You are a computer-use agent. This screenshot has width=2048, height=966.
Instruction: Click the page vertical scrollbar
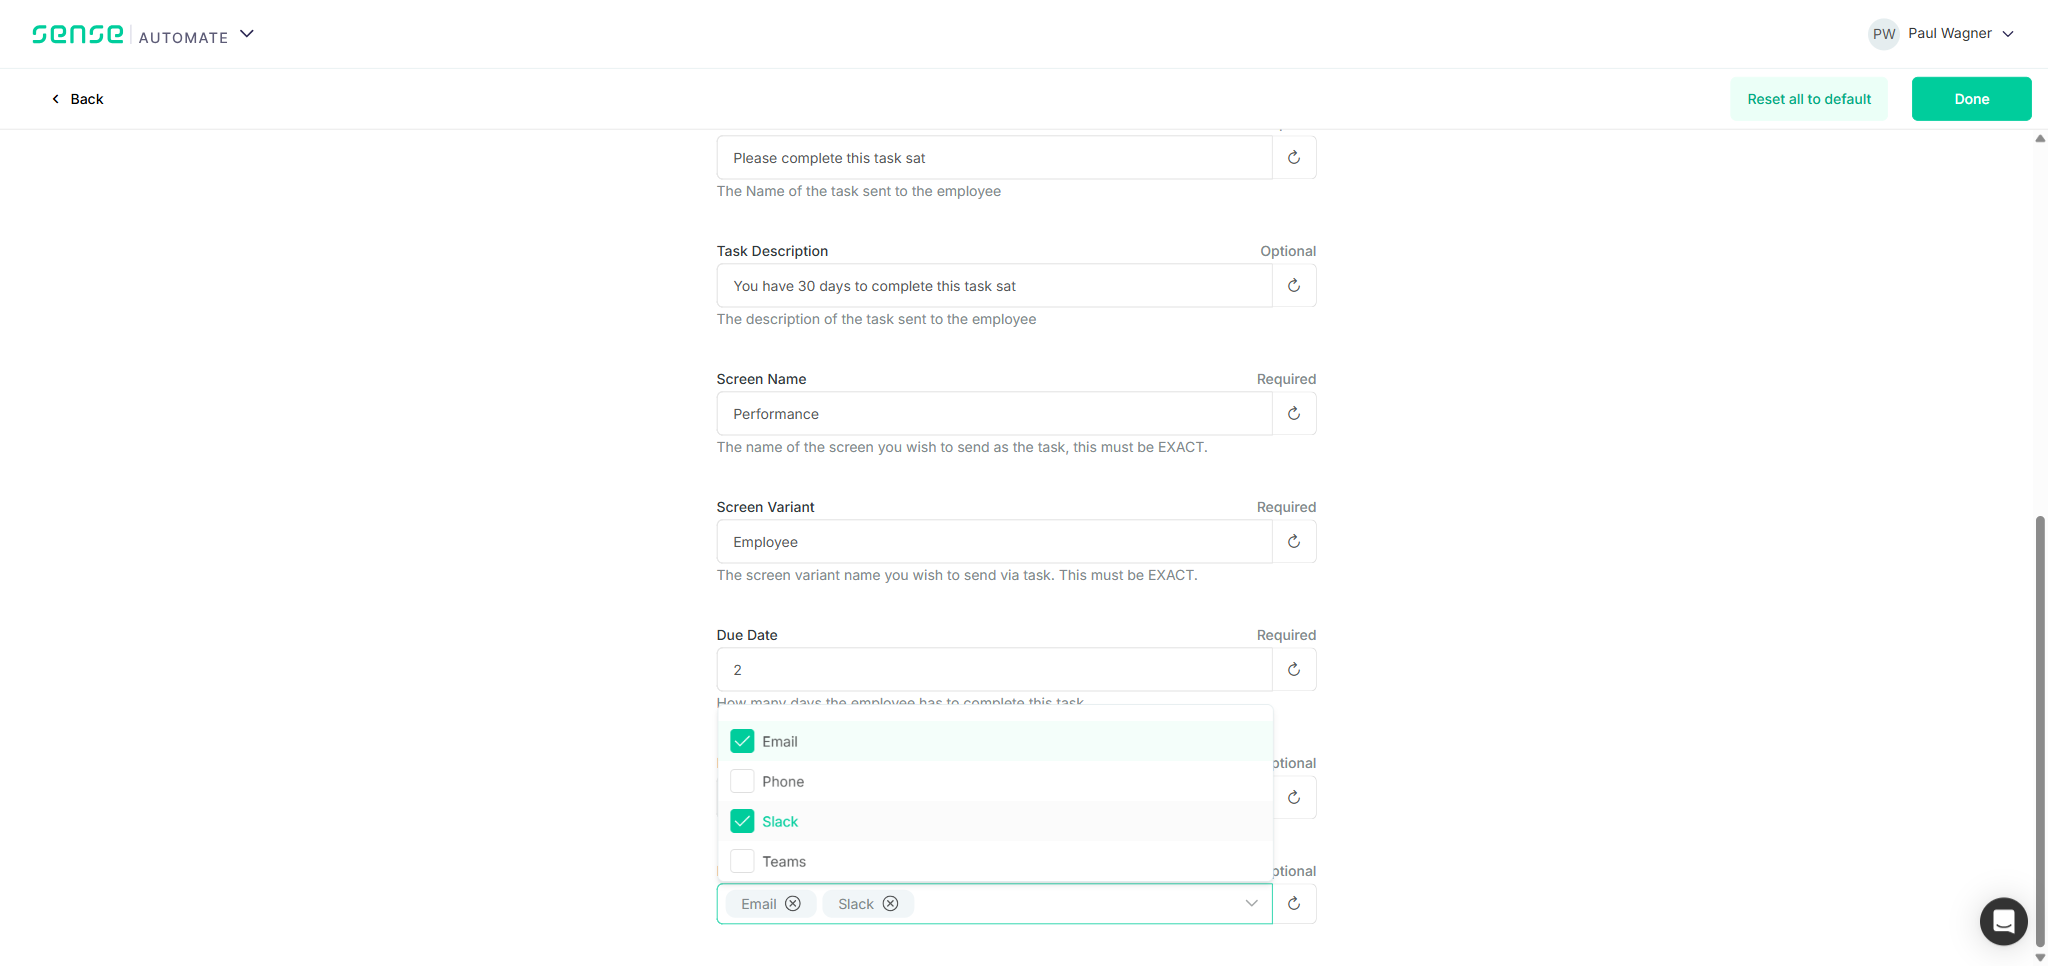point(2040,730)
